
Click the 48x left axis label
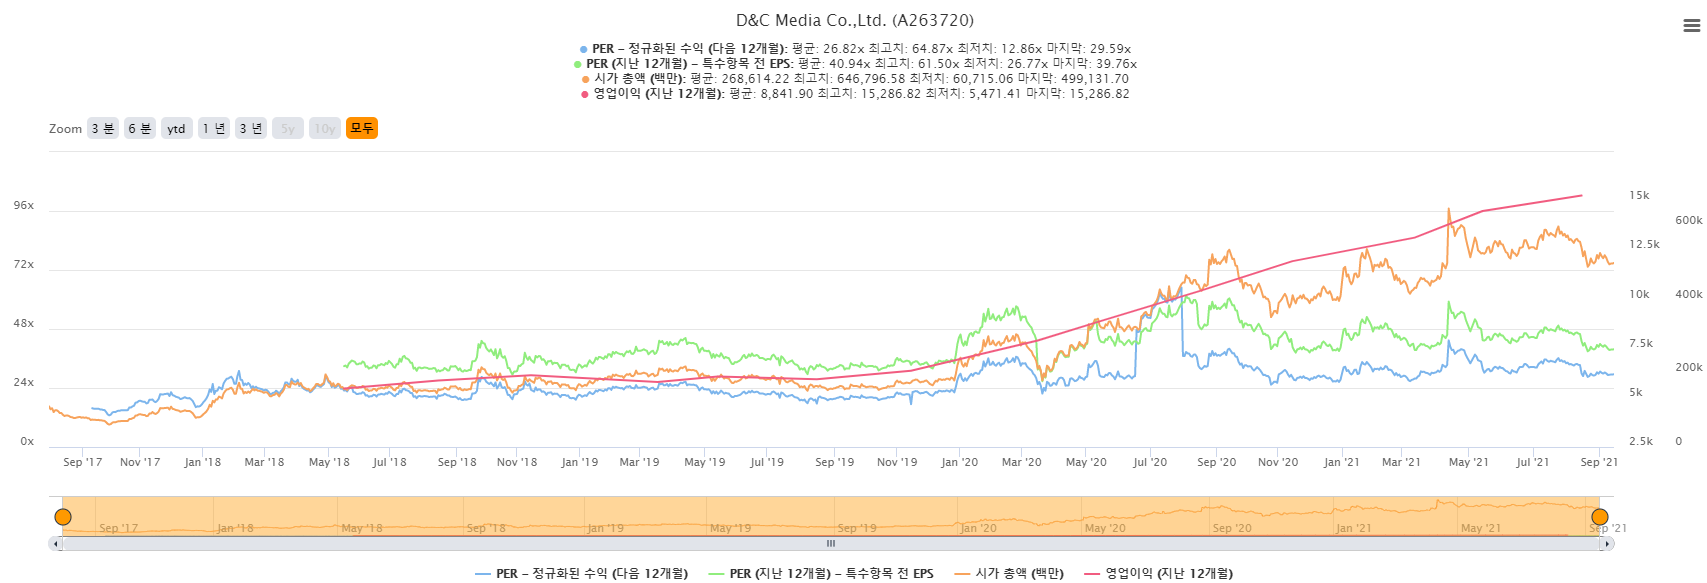point(24,323)
